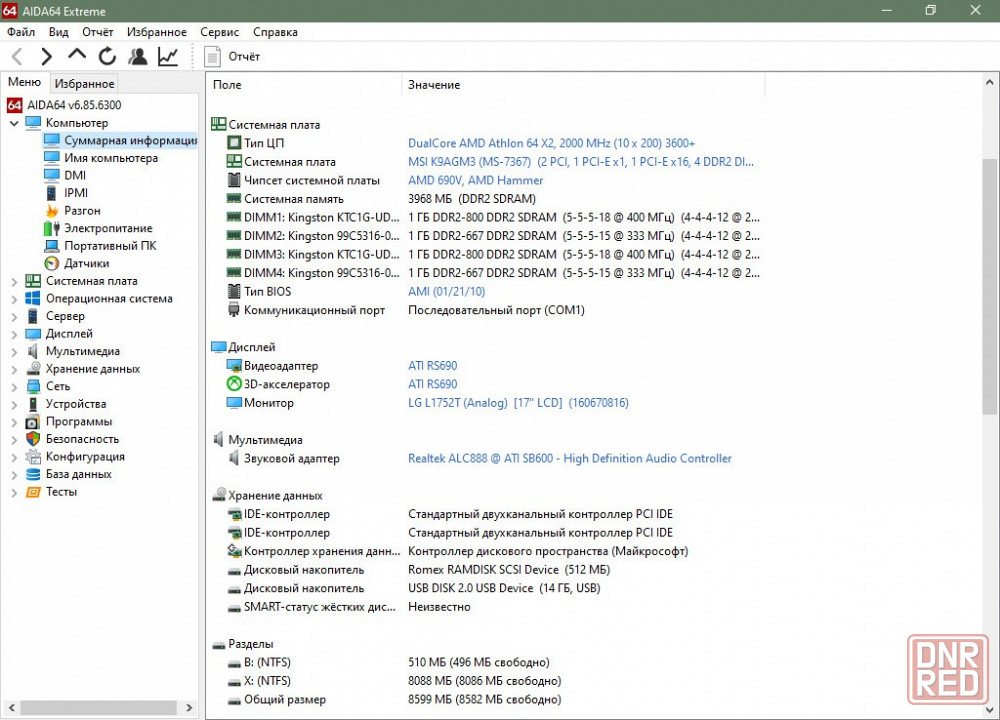Expand the Сервер tree node
The height and width of the screenshot is (720, 1000).
(14, 316)
